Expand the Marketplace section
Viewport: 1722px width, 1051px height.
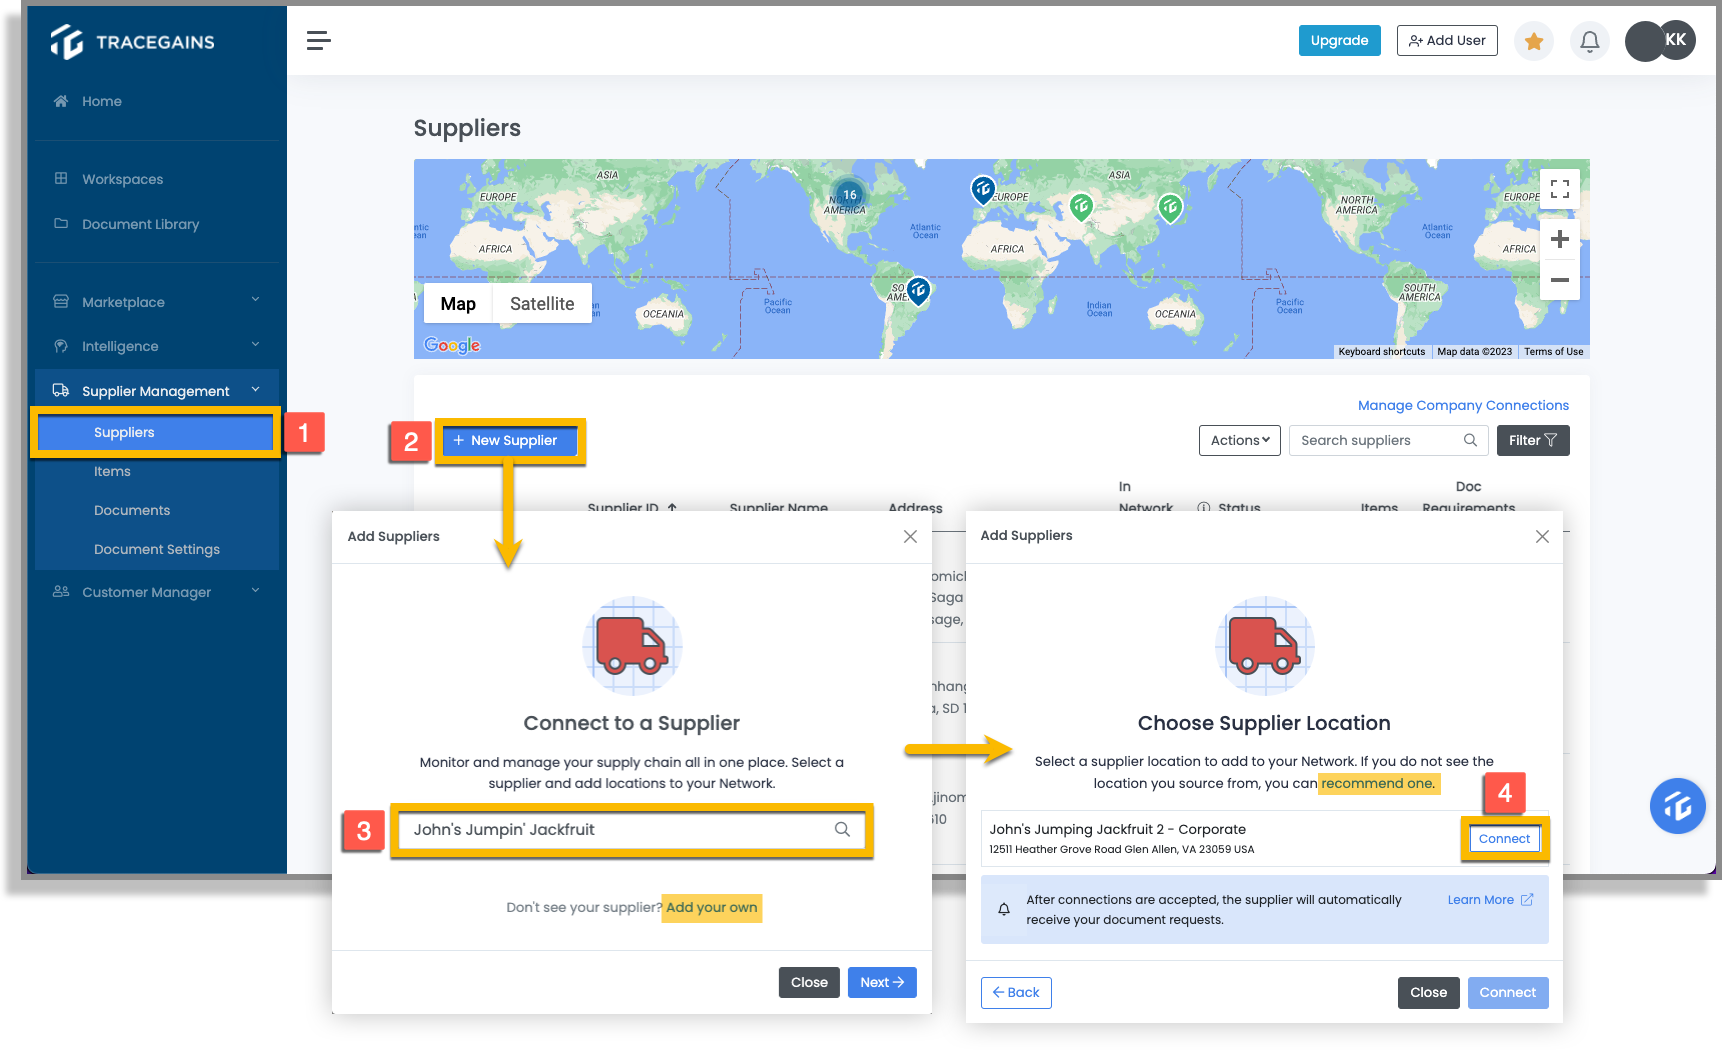tap(122, 301)
